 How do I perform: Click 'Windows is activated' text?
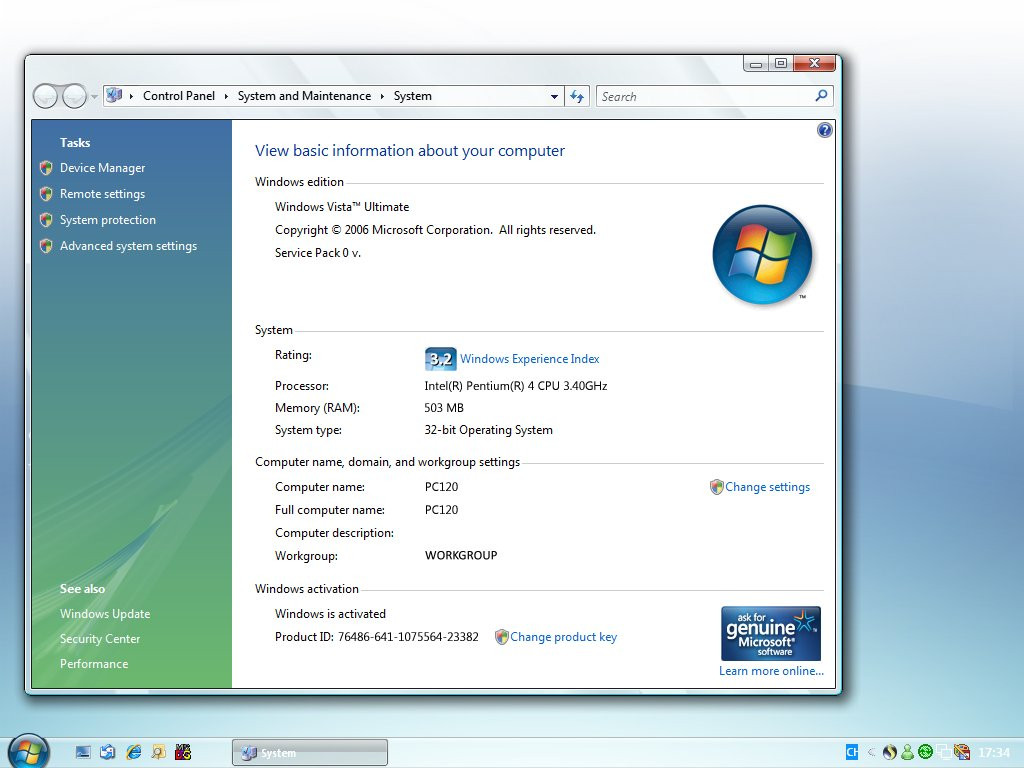click(x=330, y=614)
